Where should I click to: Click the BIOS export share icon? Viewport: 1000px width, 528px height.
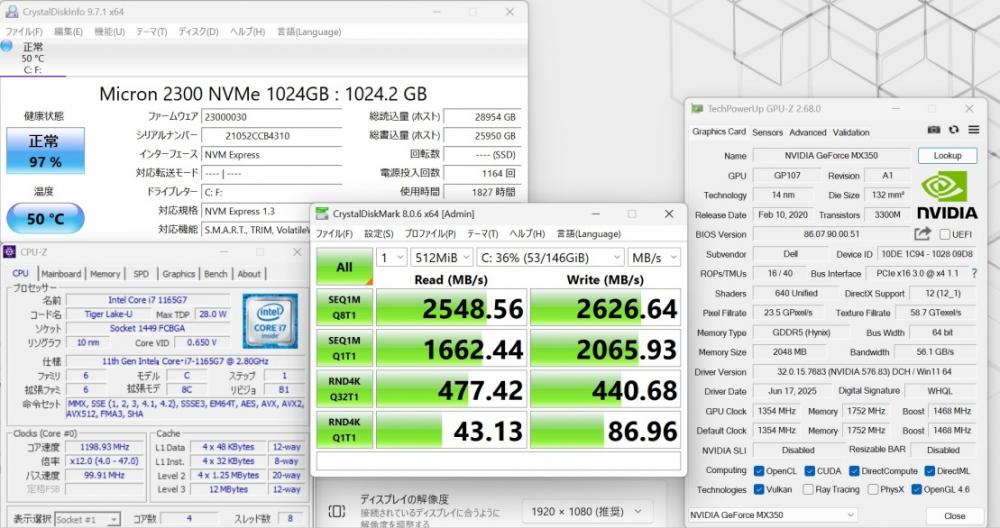[922, 234]
